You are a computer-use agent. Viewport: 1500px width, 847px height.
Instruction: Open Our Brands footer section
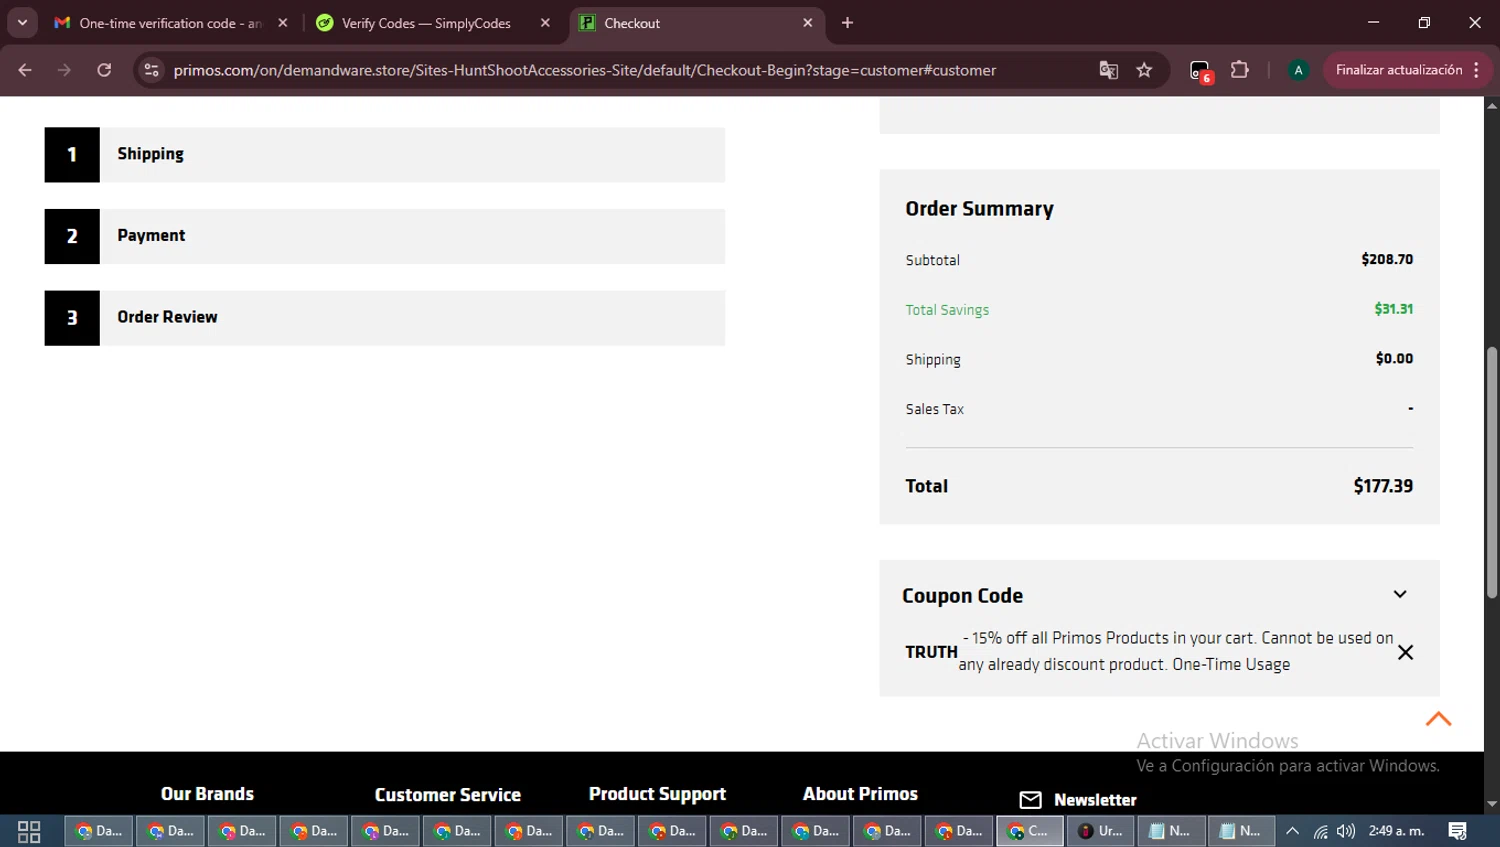point(207,794)
